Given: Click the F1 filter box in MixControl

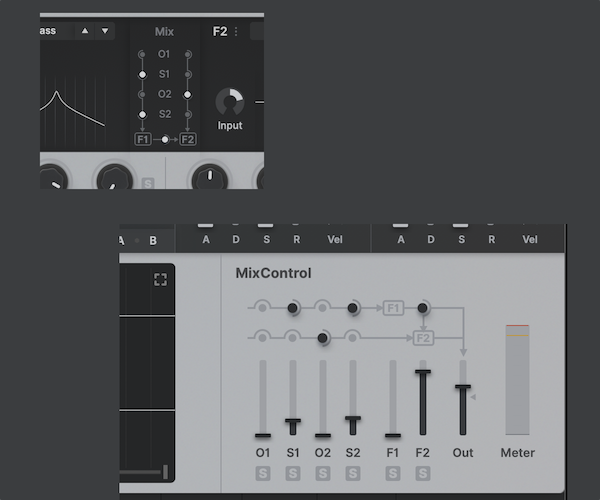Looking at the screenshot, I should pos(393,308).
